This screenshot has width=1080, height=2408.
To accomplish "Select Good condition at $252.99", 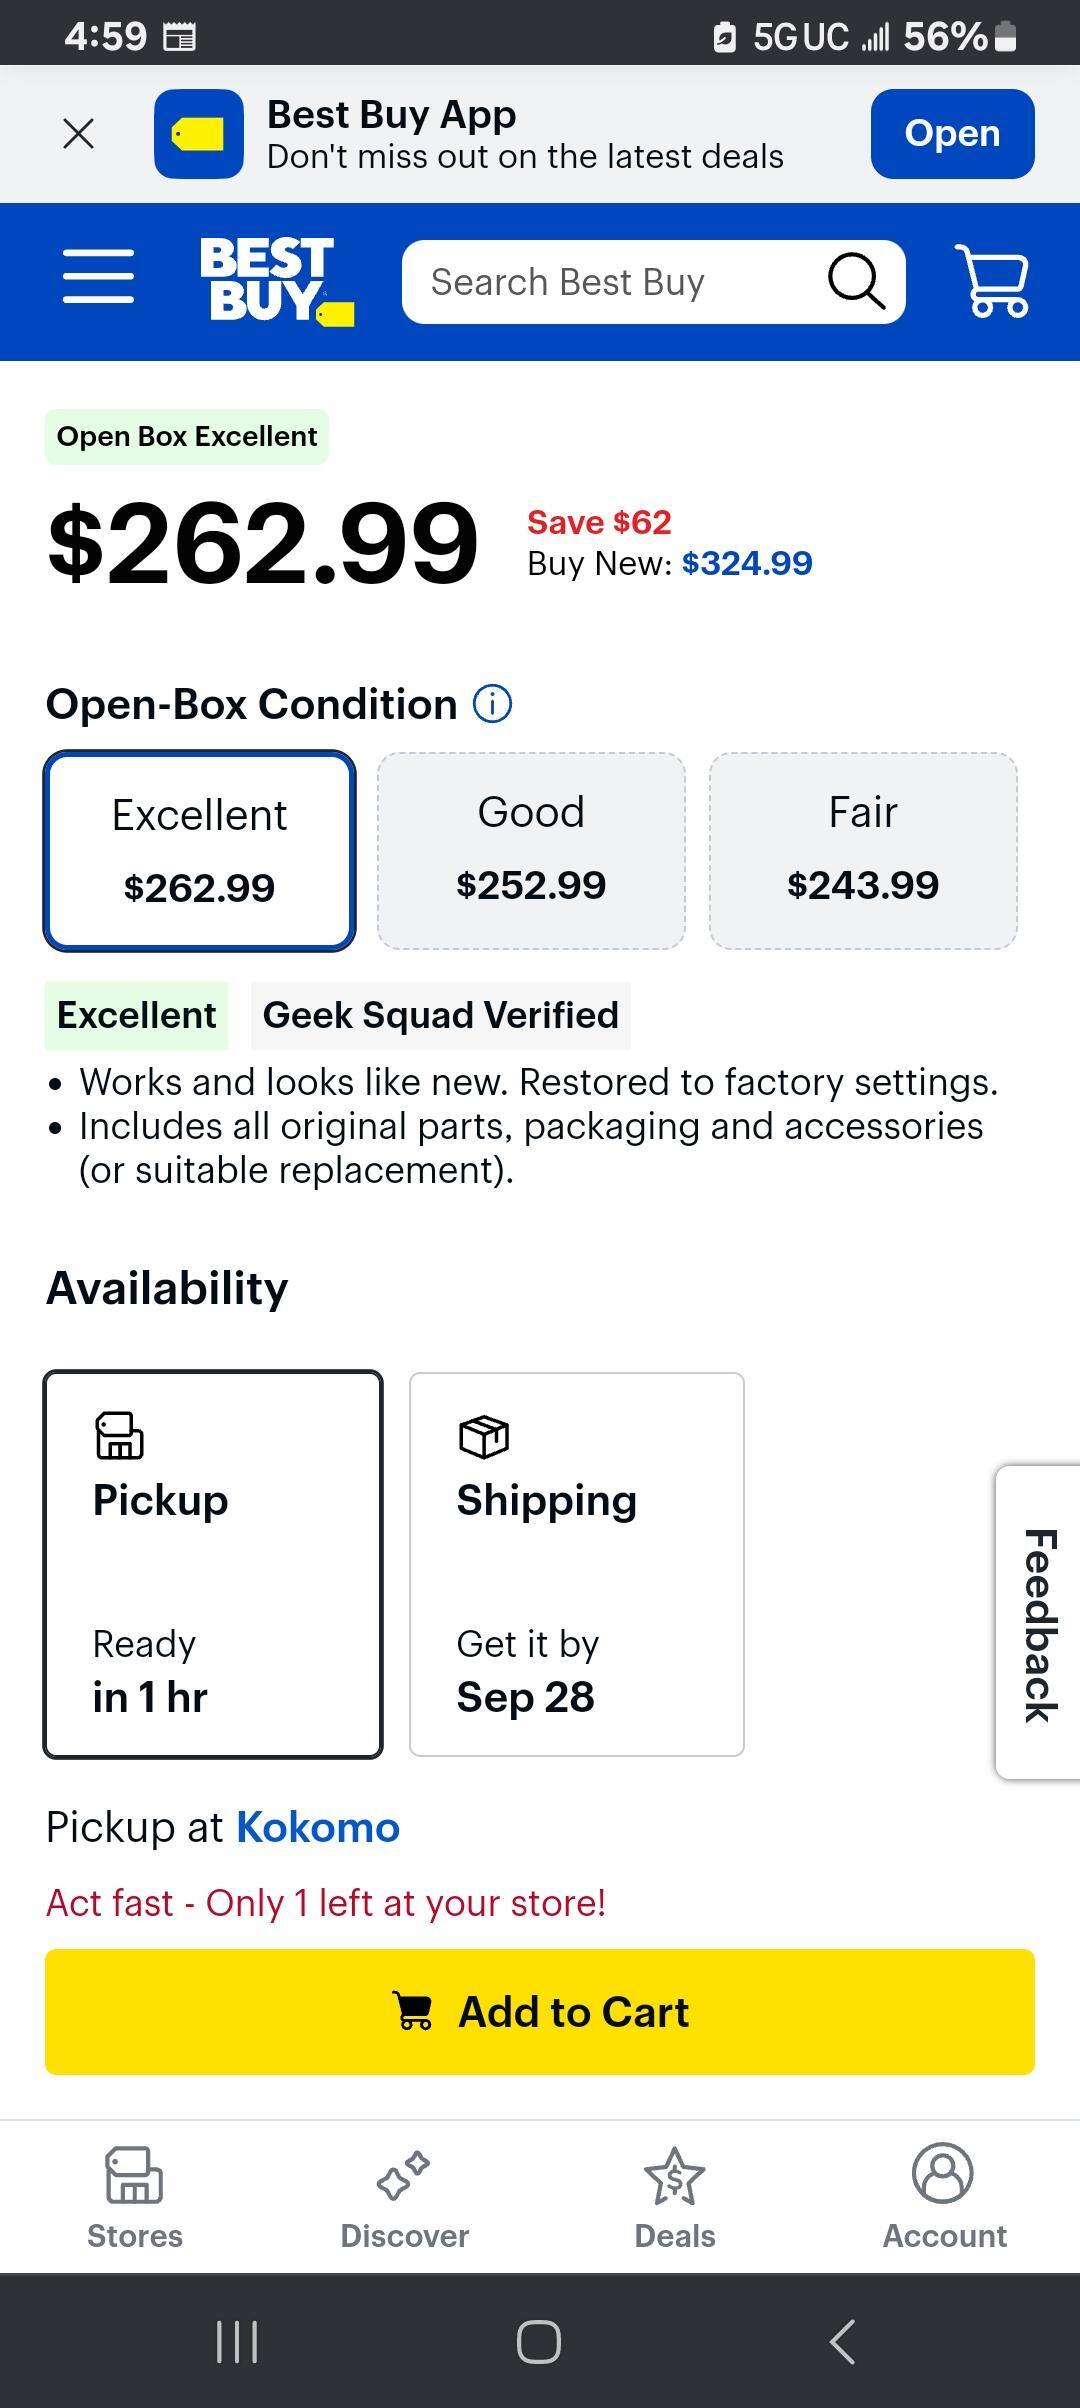I will [x=531, y=850].
